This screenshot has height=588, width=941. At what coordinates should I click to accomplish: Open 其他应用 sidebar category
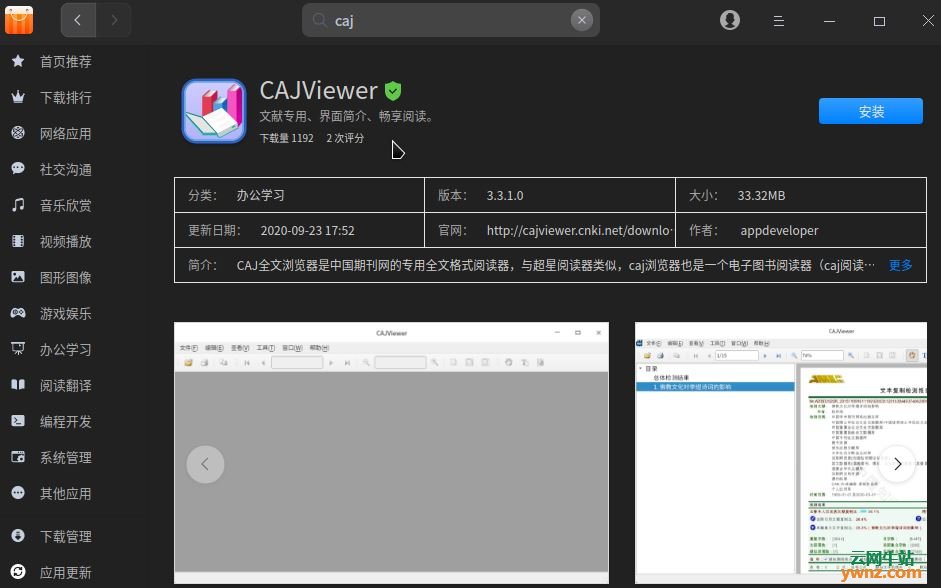[x=65, y=493]
